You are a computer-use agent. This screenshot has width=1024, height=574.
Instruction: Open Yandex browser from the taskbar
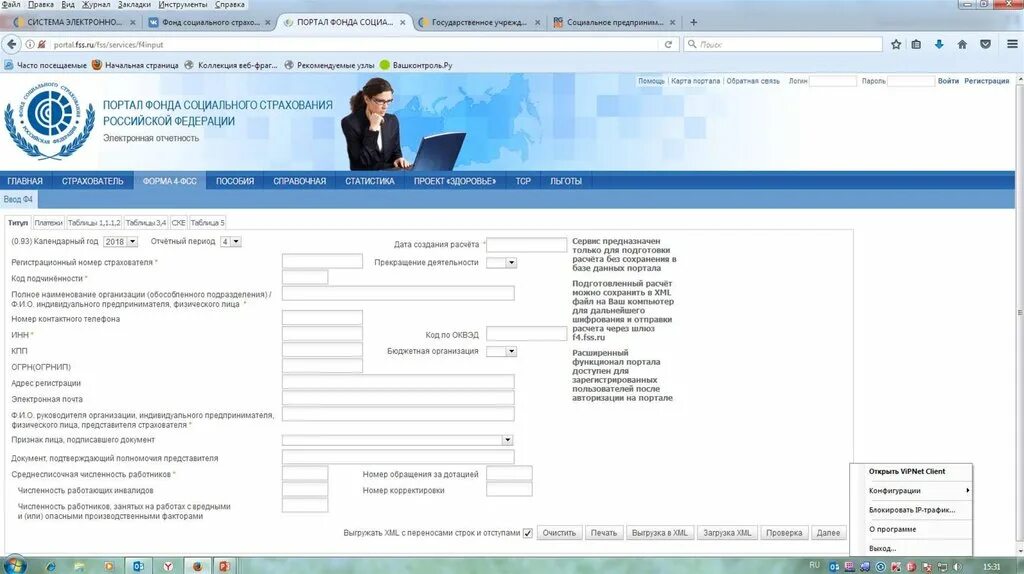[168, 566]
